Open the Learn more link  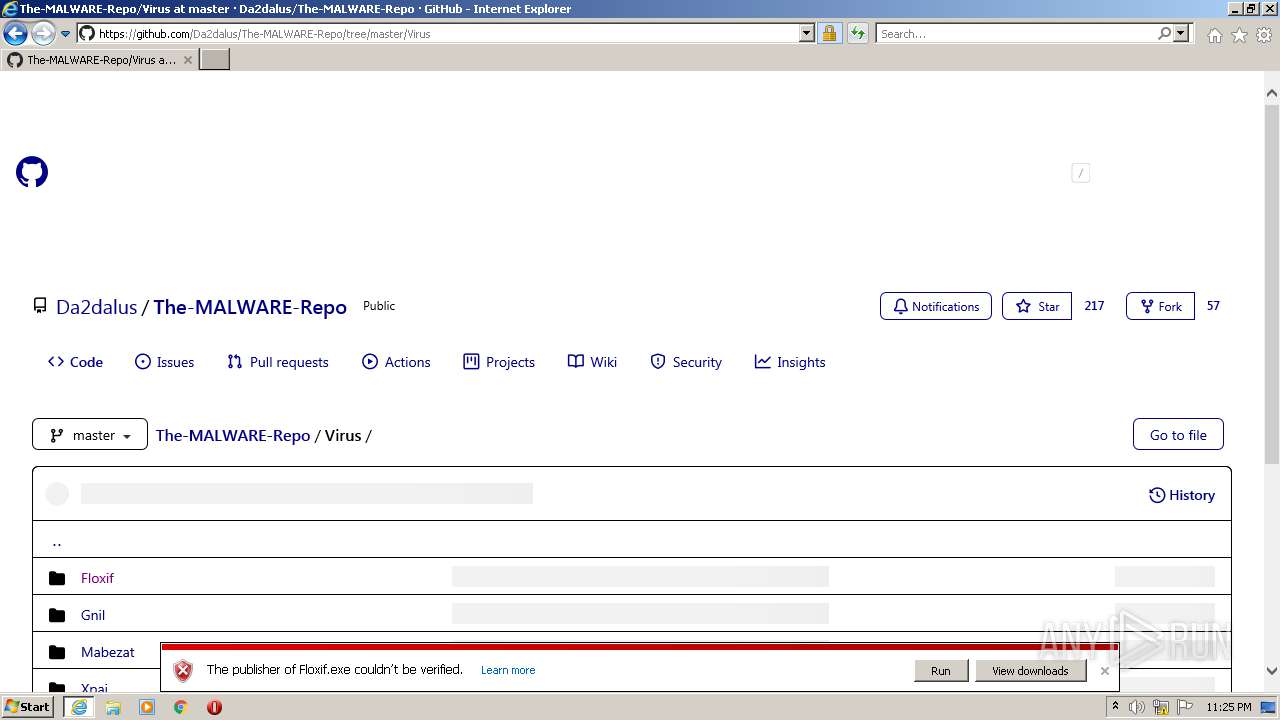point(508,670)
